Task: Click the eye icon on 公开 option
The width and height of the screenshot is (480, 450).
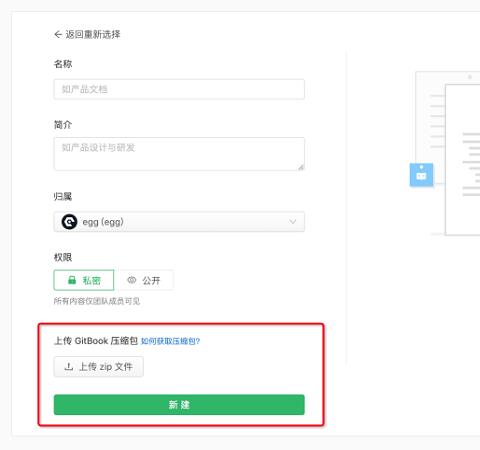Action: coord(132,280)
